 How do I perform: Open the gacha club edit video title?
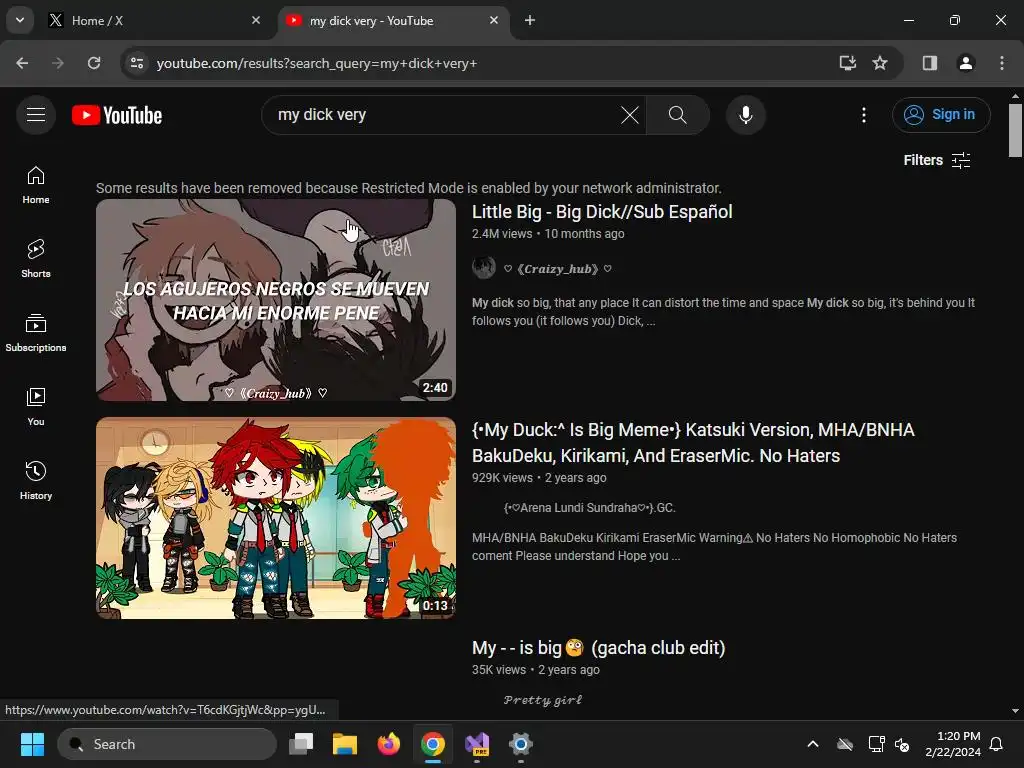pyautogui.click(x=598, y=648)
